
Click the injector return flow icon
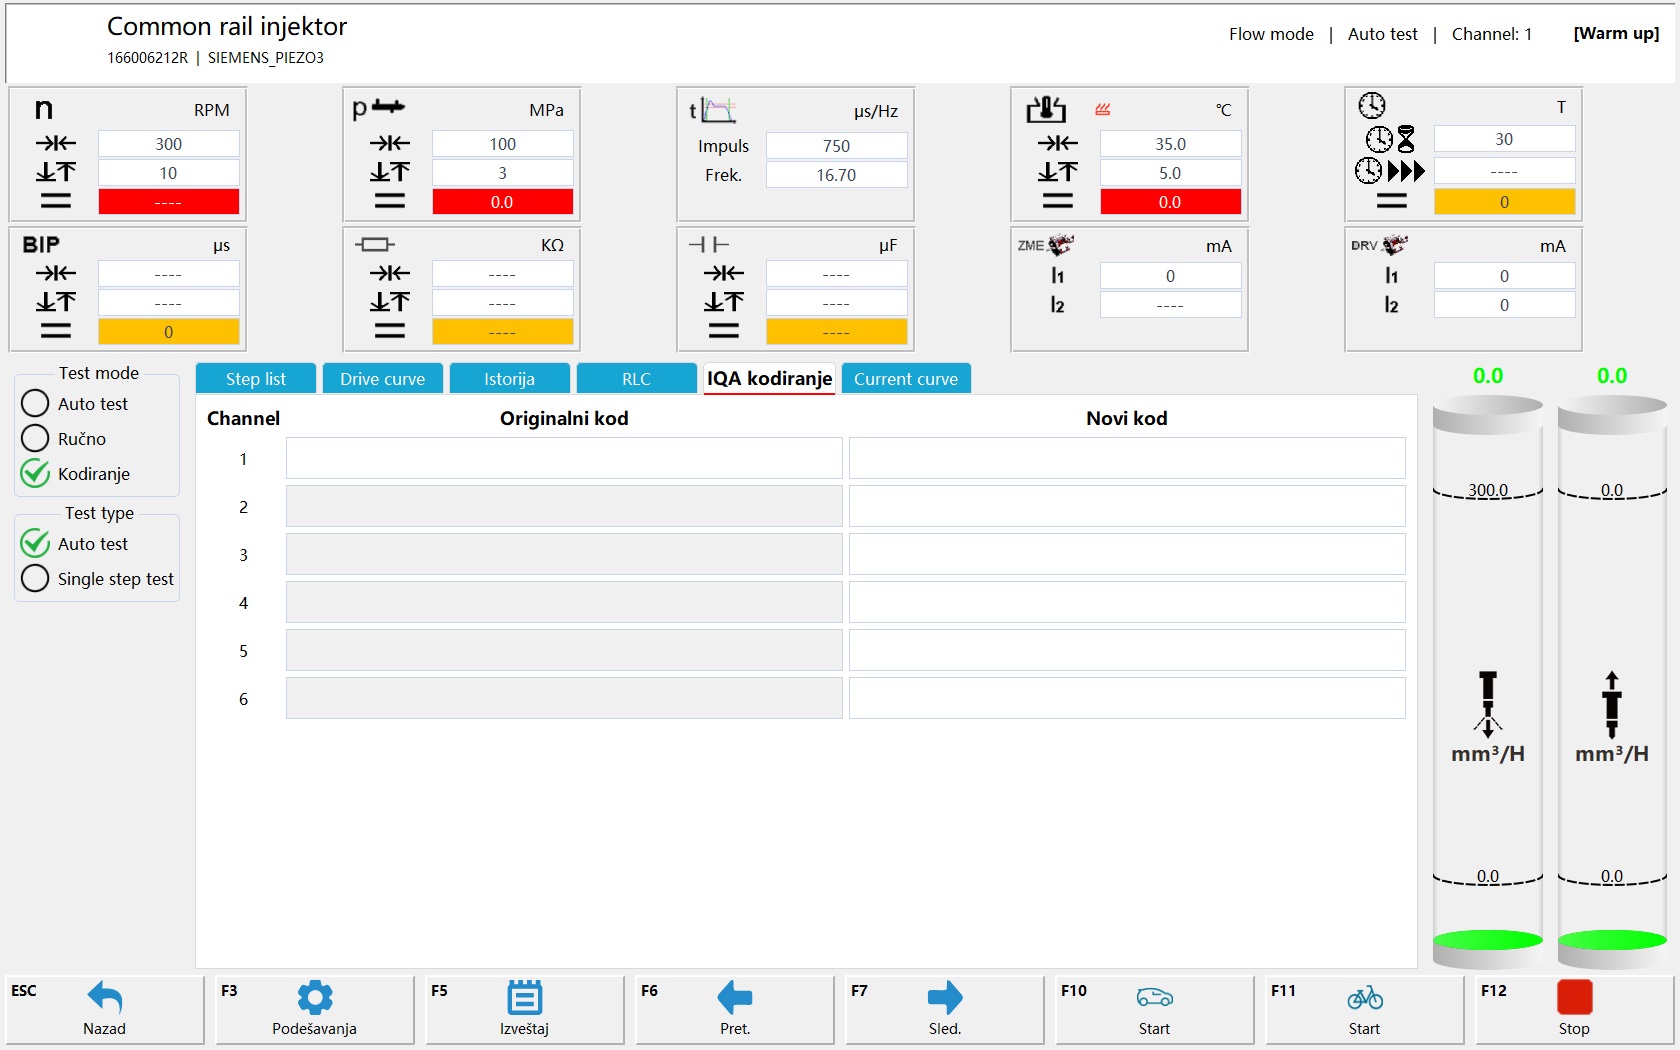[x=1611, y=704]
